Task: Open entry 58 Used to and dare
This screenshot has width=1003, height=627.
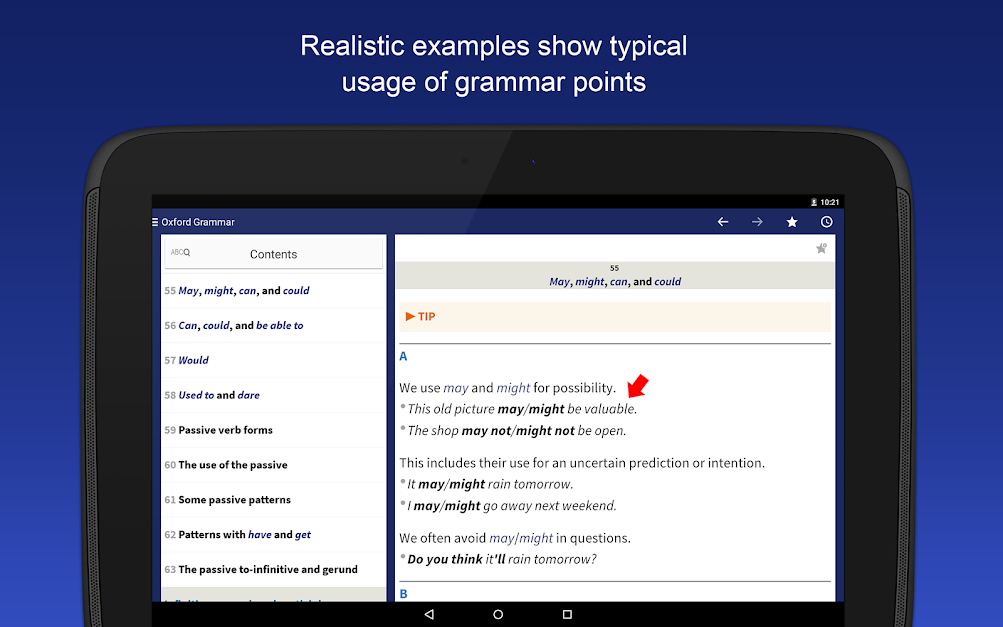Action: click(273, 395)
